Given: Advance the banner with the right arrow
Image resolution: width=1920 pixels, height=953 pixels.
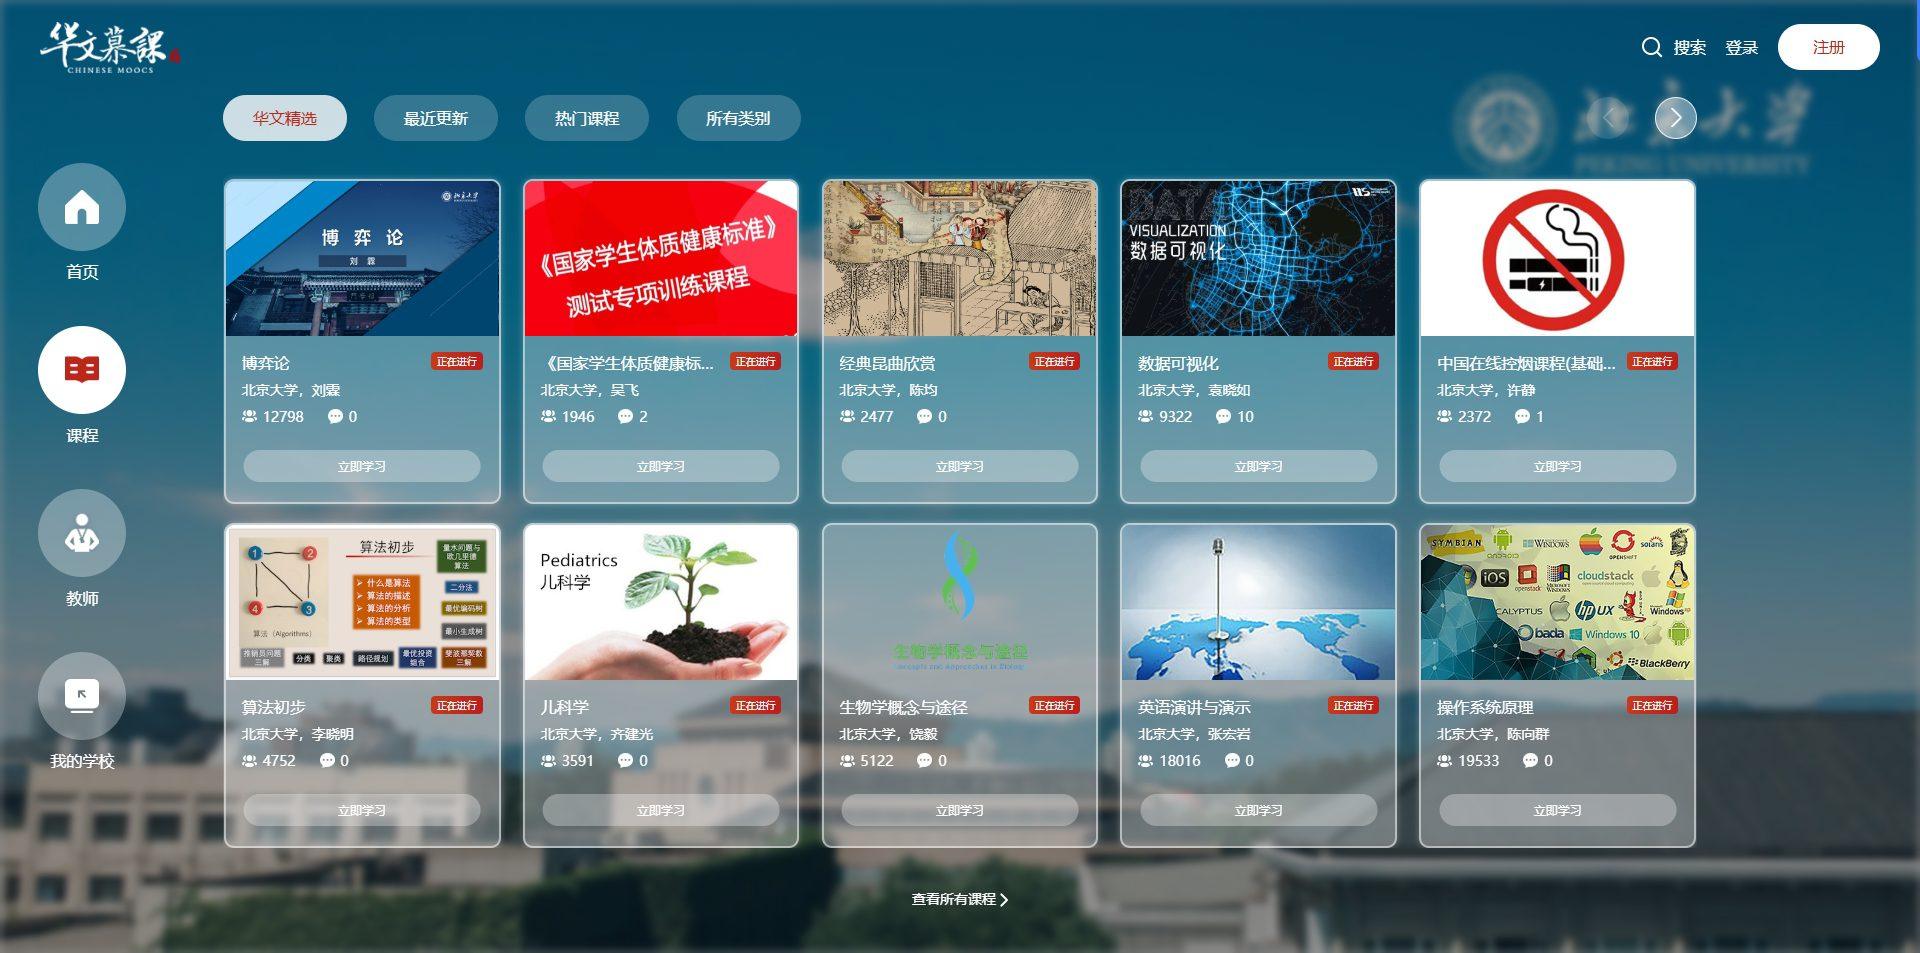Looking at the screenshot, I should pos(1675,118).
